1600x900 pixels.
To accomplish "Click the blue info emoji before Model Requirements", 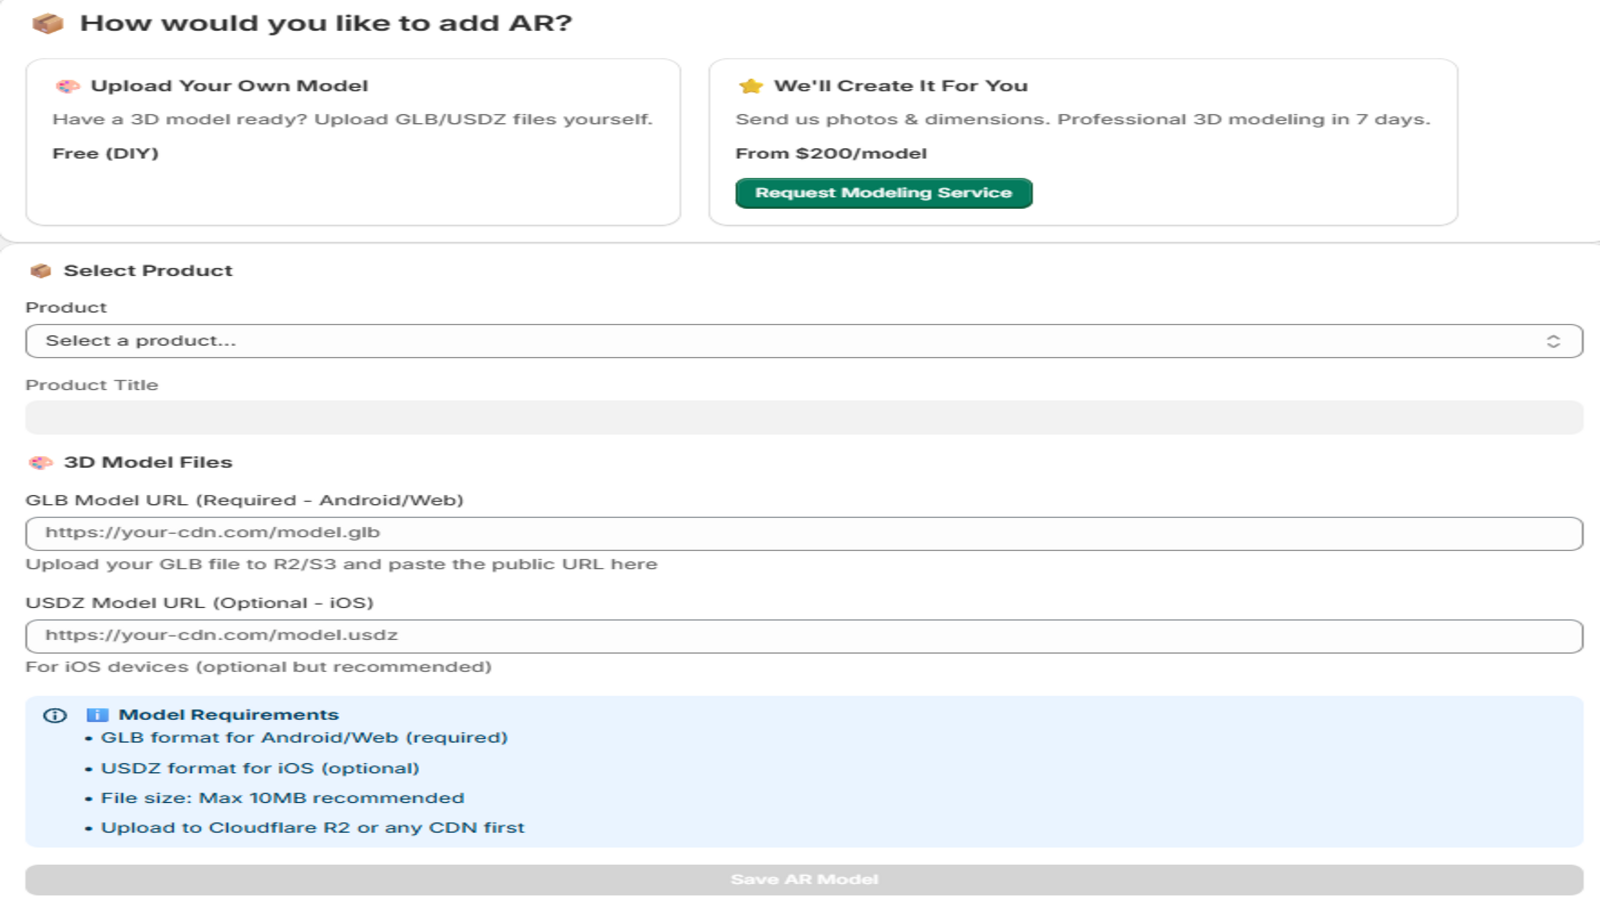I will pyautogui.click(x=97, y=715).
